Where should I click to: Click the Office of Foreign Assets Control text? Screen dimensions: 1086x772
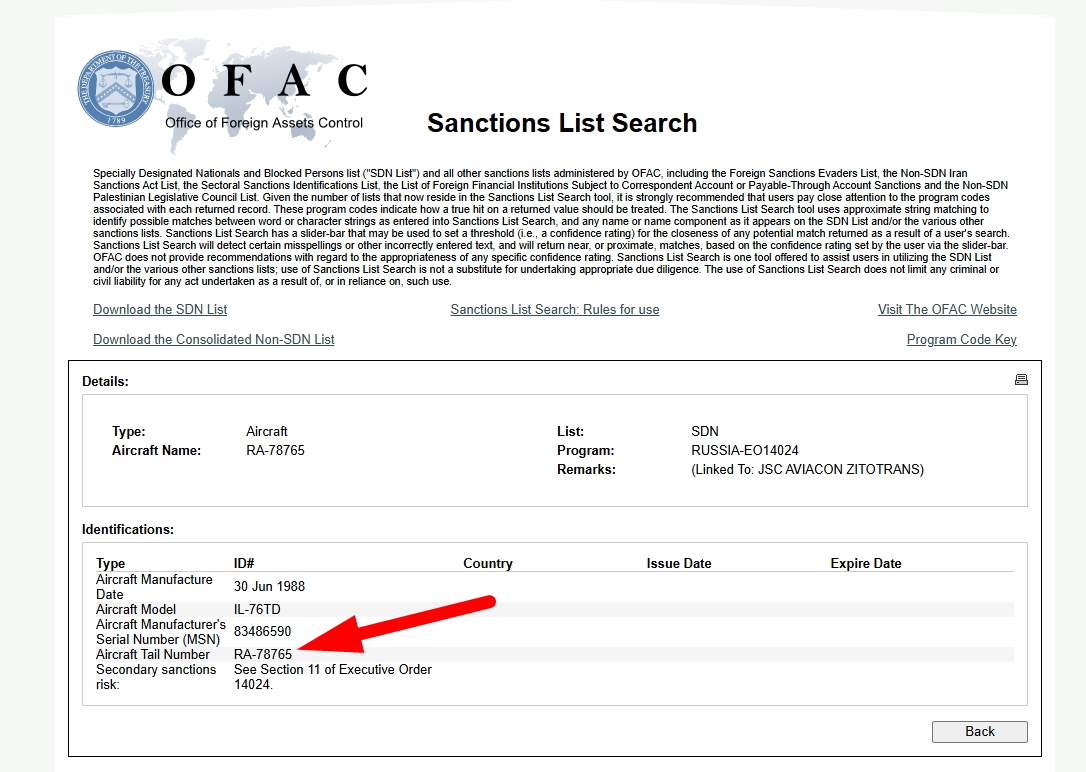coord(264,123)
